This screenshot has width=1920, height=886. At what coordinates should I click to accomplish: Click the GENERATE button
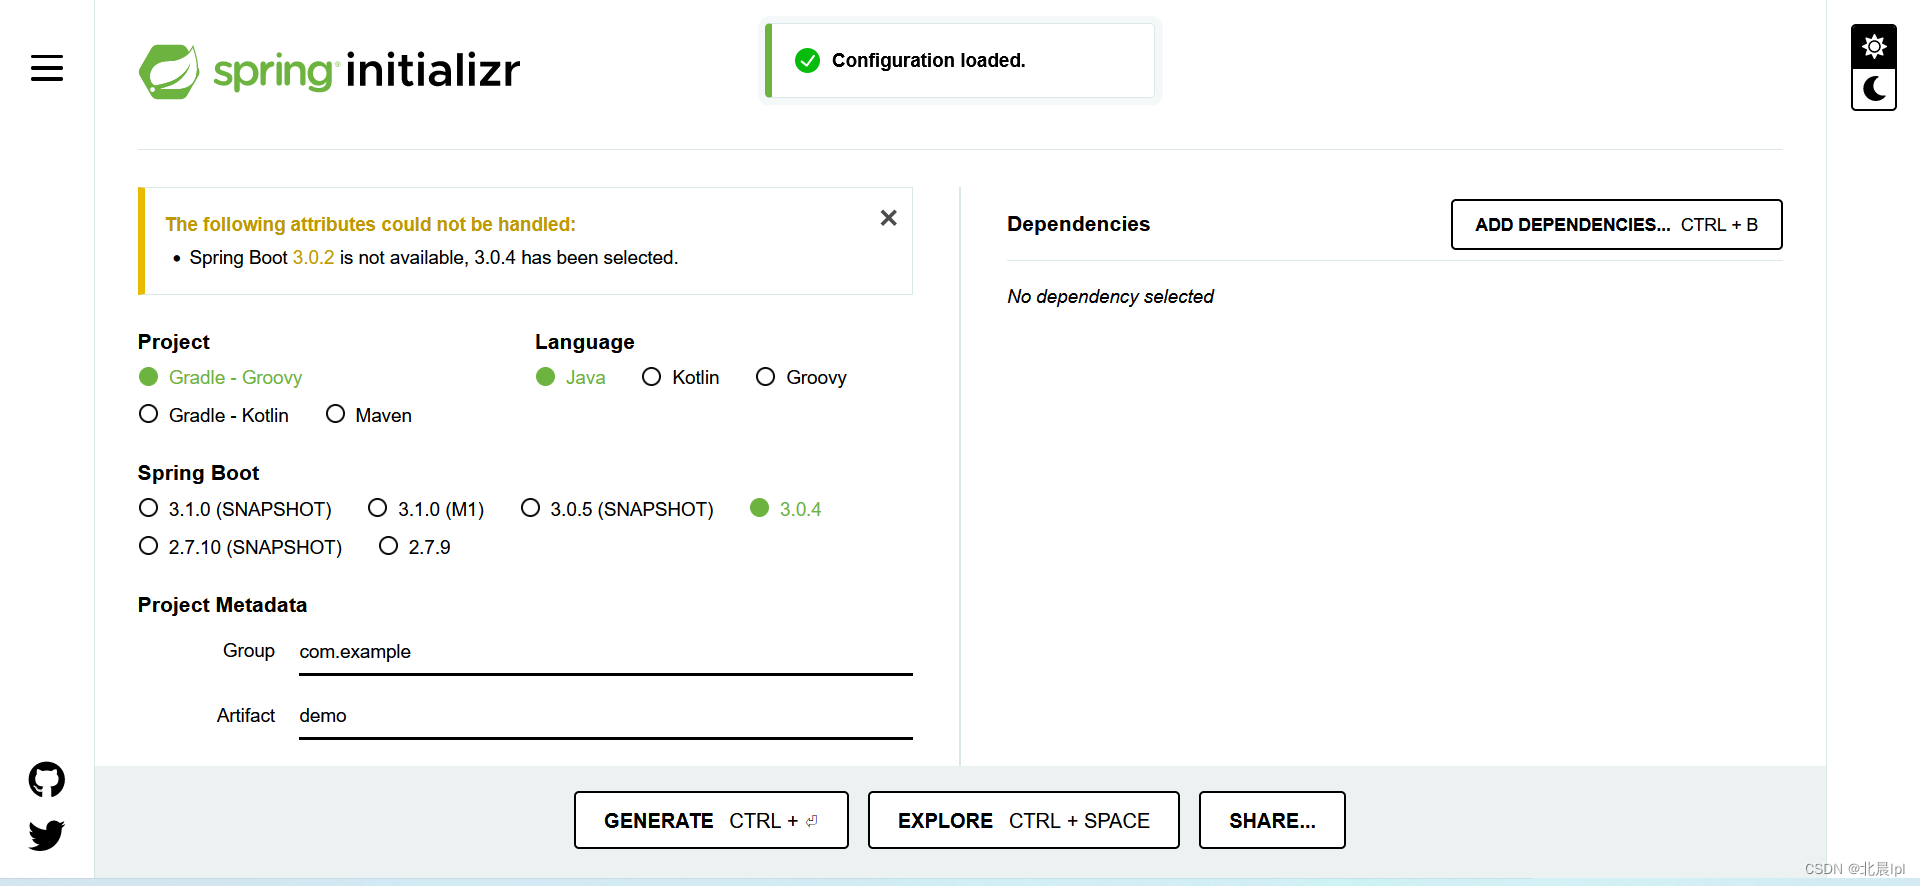coord(711,820)
